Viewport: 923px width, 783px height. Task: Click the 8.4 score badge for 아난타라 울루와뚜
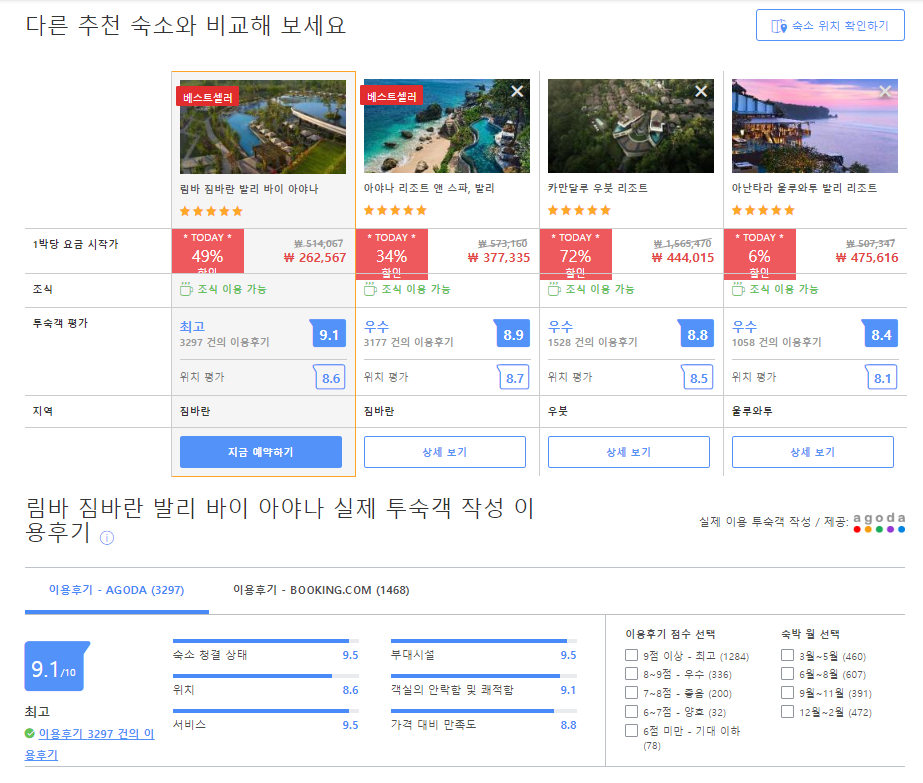click(881, 334)
